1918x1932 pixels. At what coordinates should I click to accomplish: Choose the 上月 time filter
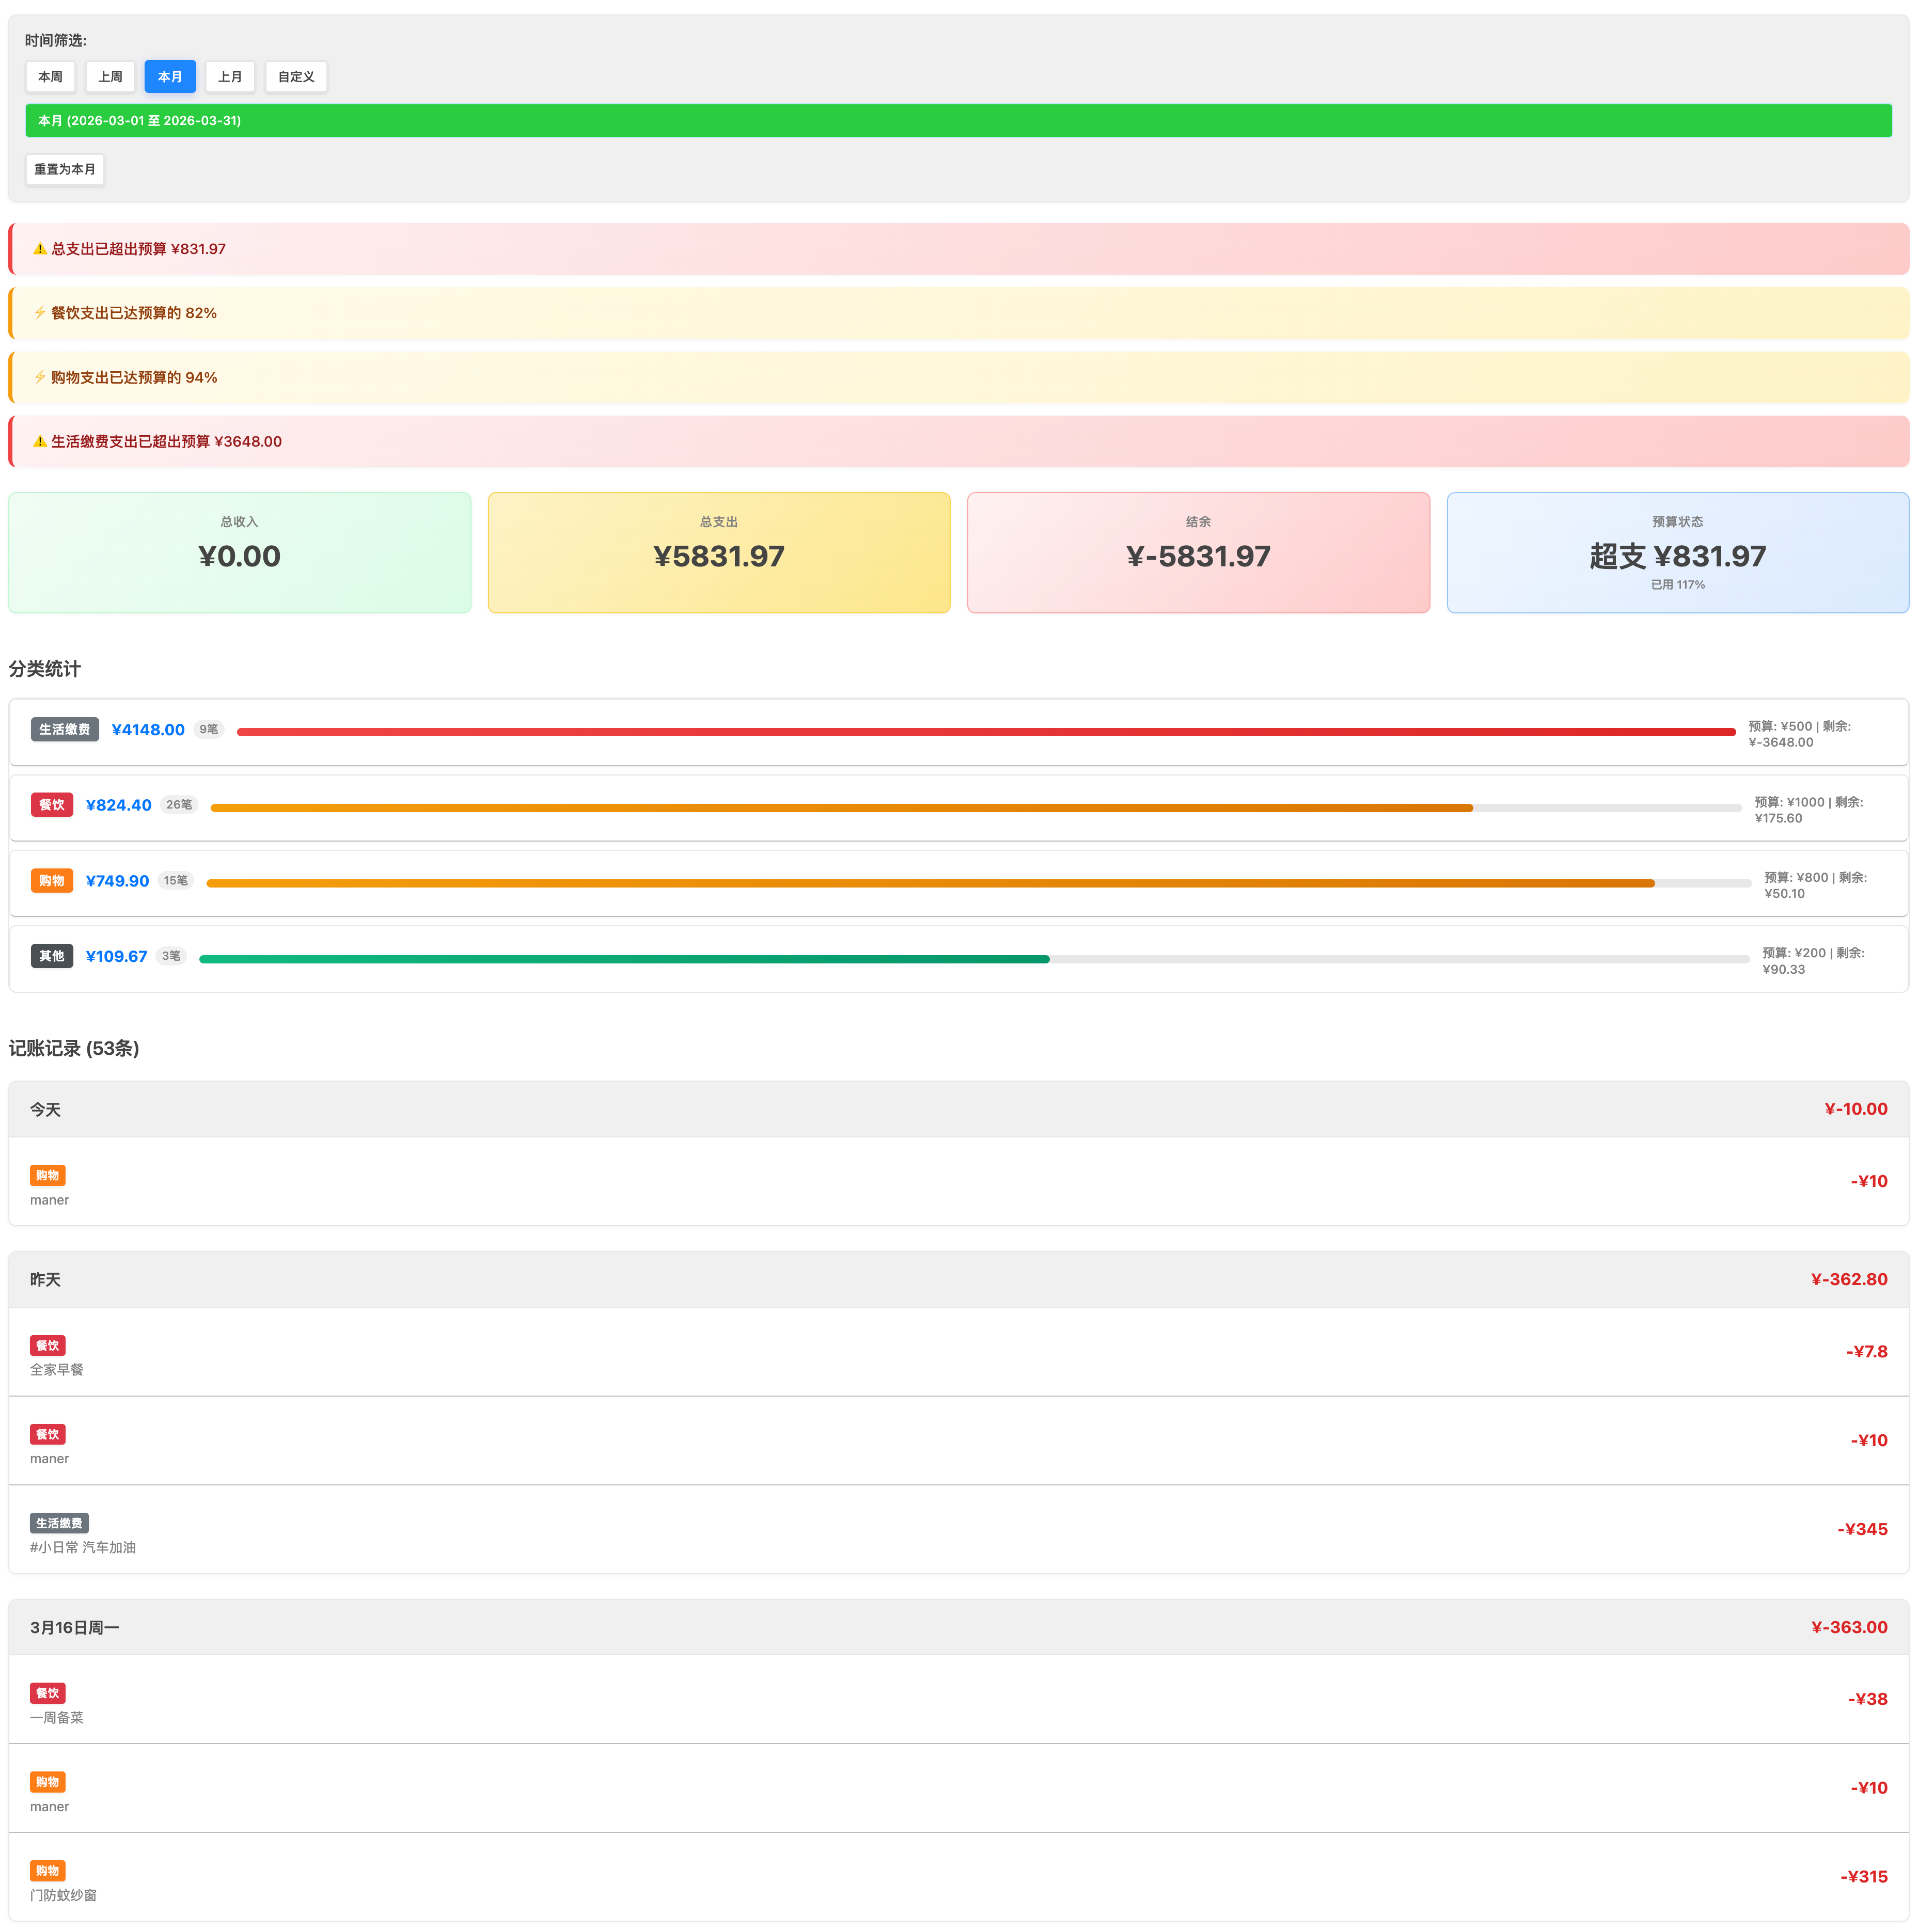[230, 77]
